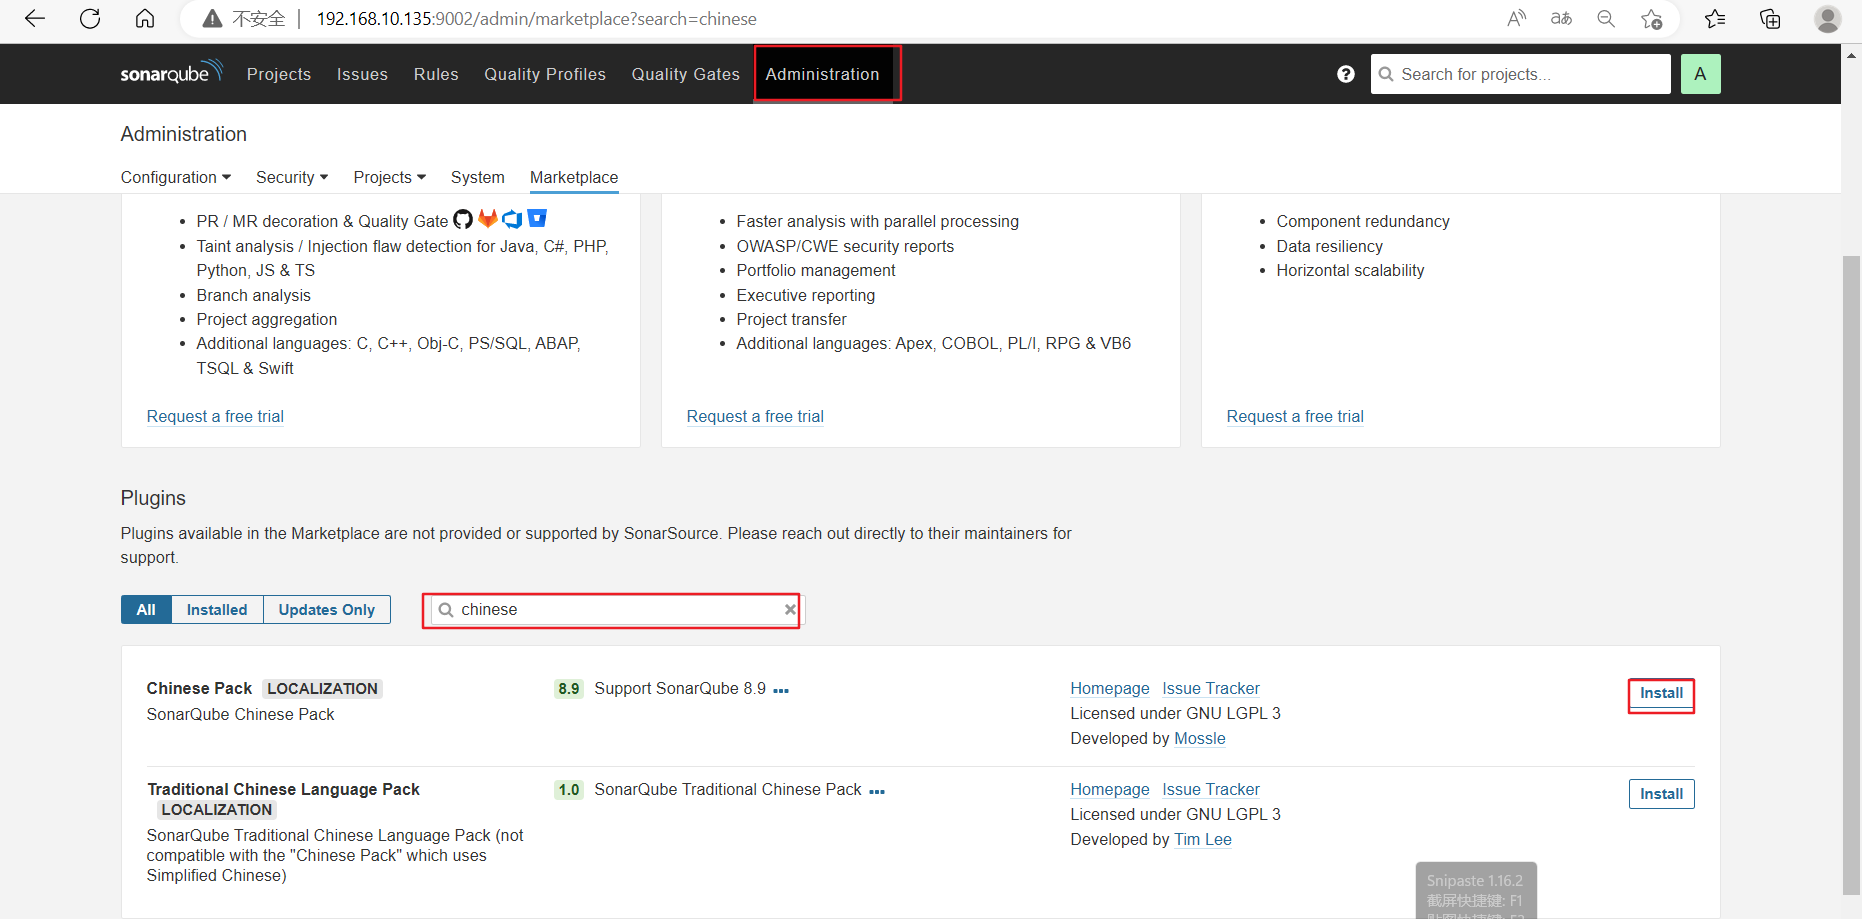1862x919 pixels.
Task: Click the browser address bar URL
Action: click(x=536, y=19)
